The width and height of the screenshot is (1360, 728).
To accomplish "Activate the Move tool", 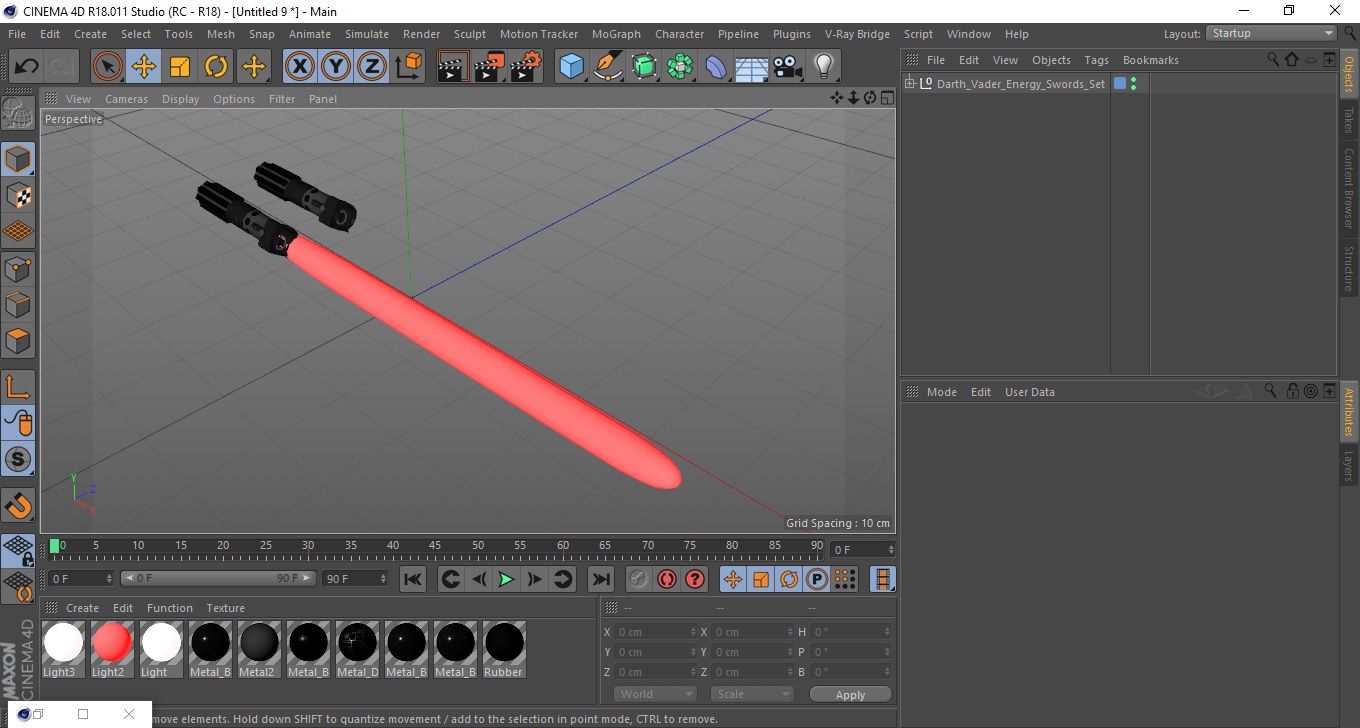I will [x=144, y=67].
